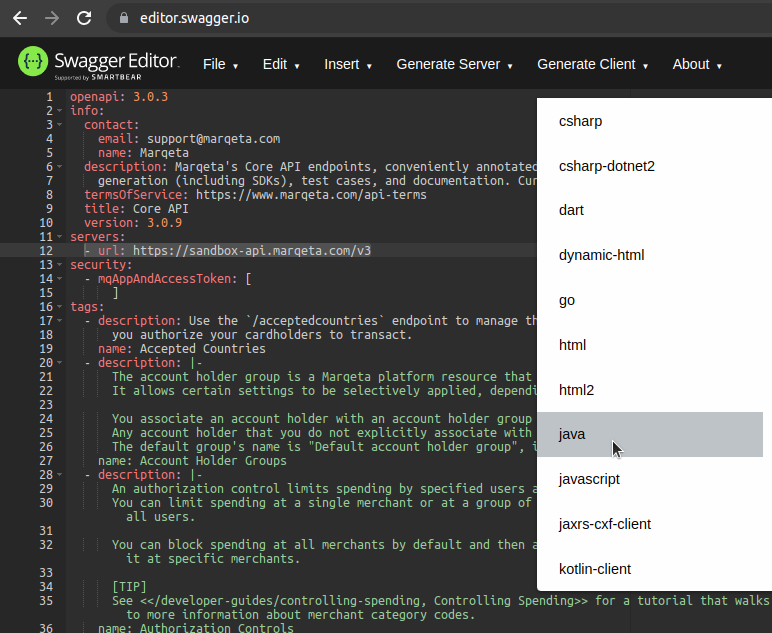Collapse the Generate Client dropdown
This screenshot has width=772, height=633.
(x=592, y=64)
